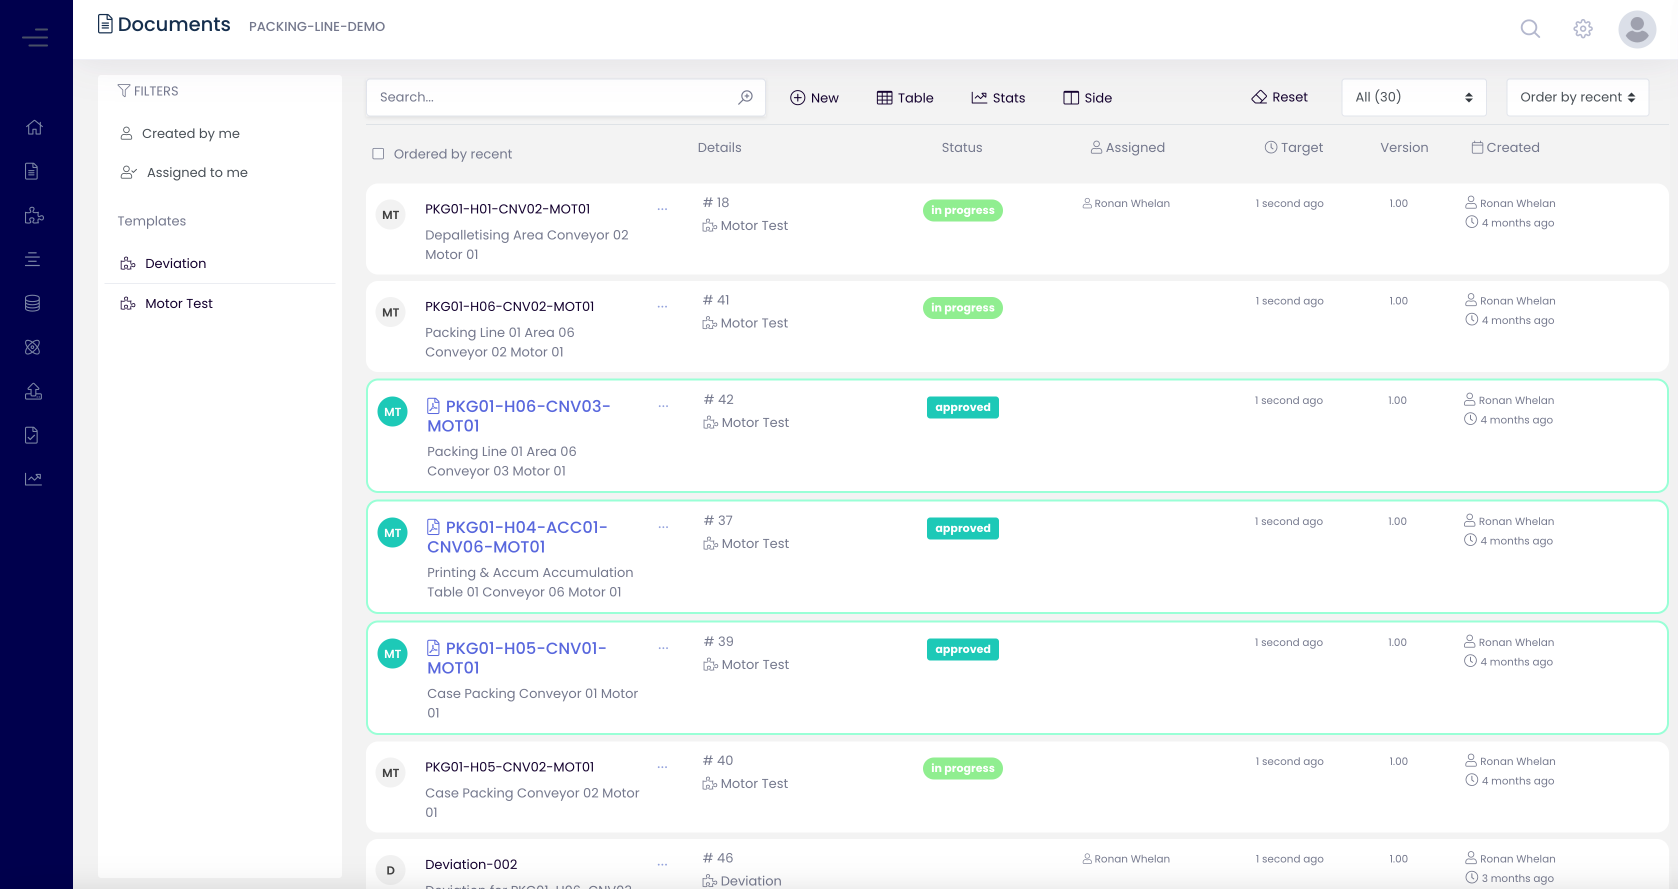Click the approved badge for document #37
1678x889 pixels.
point(962,528)
